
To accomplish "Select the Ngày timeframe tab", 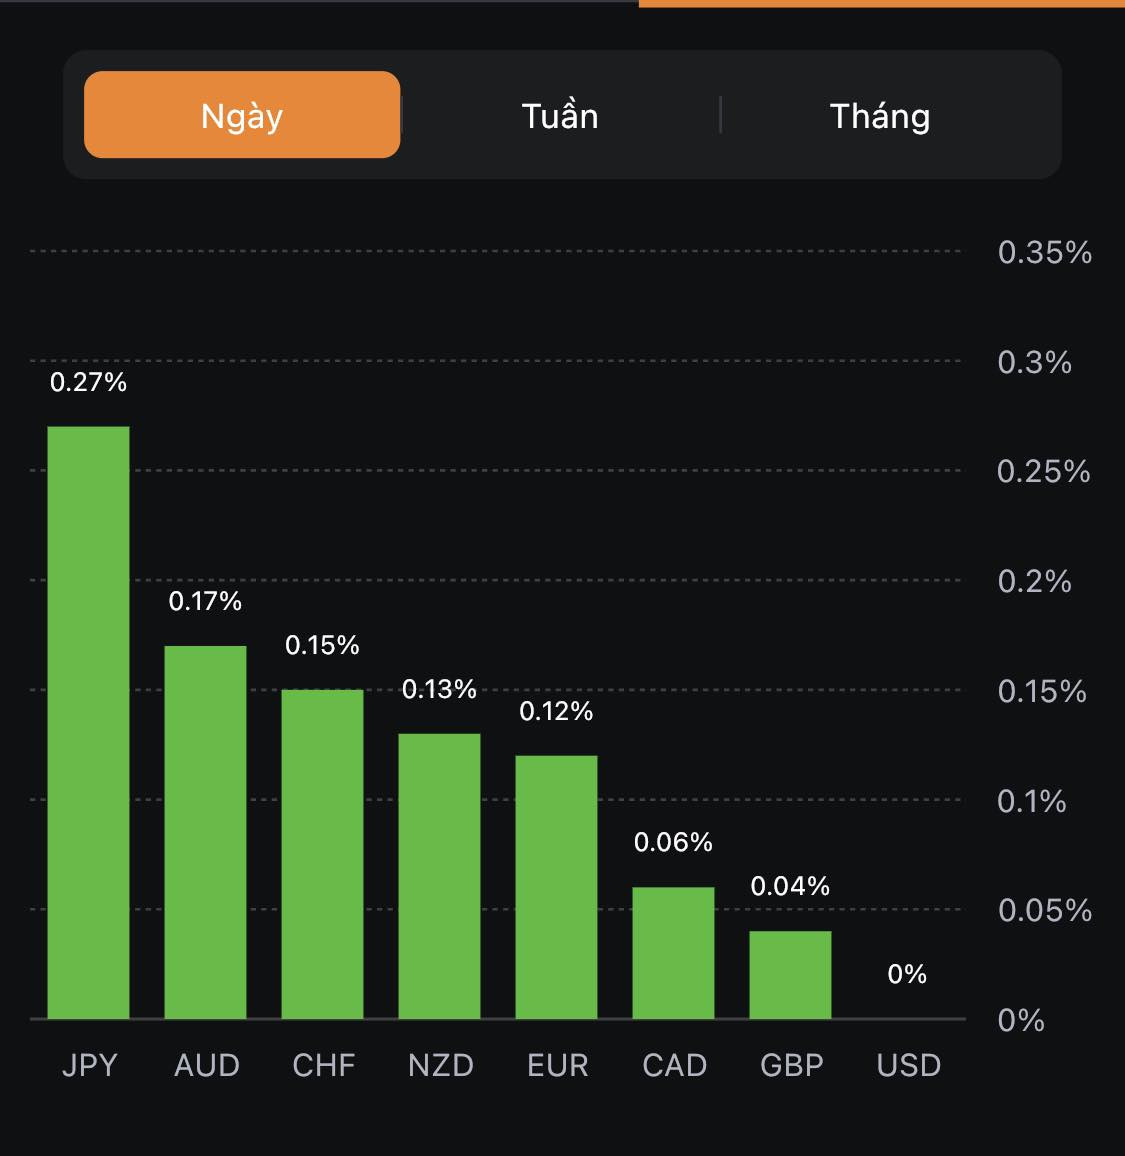I will pyautogui.click(x=242, y=115).
